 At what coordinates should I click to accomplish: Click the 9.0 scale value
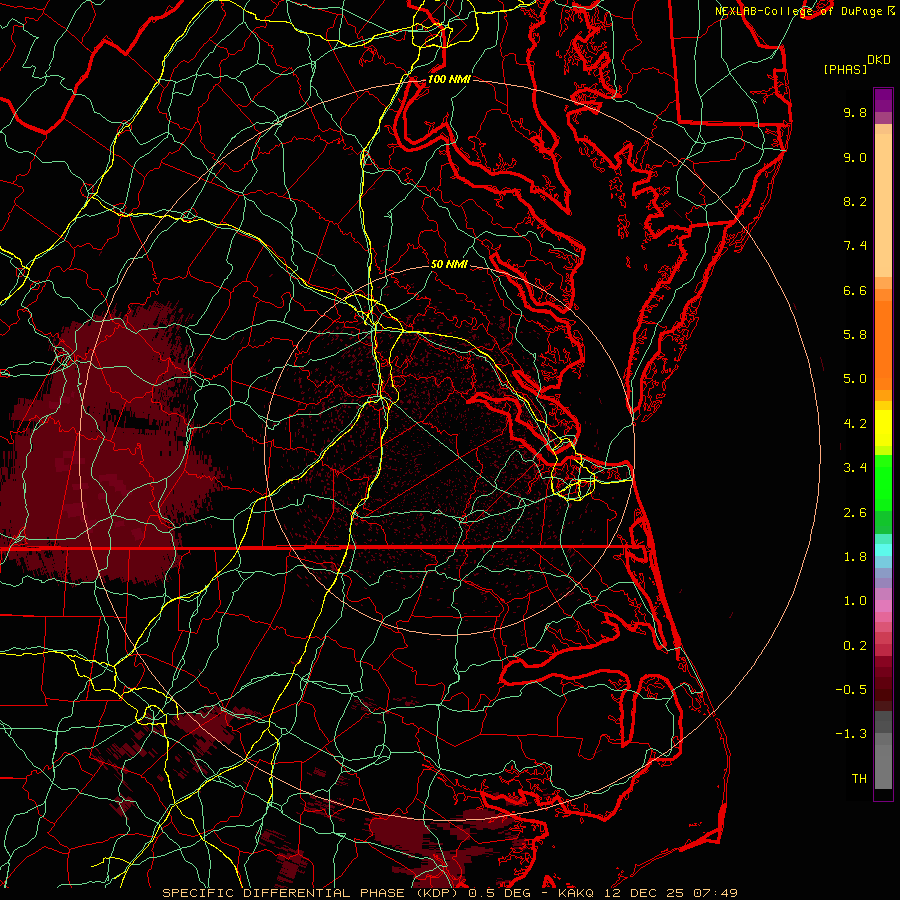pyautogui.click(x=855, y=157)
